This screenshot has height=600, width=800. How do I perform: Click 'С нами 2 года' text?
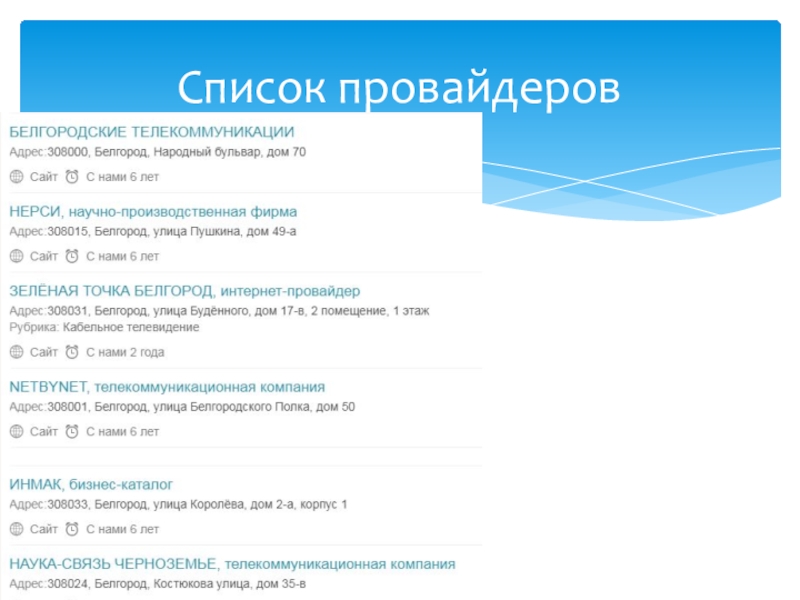pyautogui.click(x=125, y=353)
